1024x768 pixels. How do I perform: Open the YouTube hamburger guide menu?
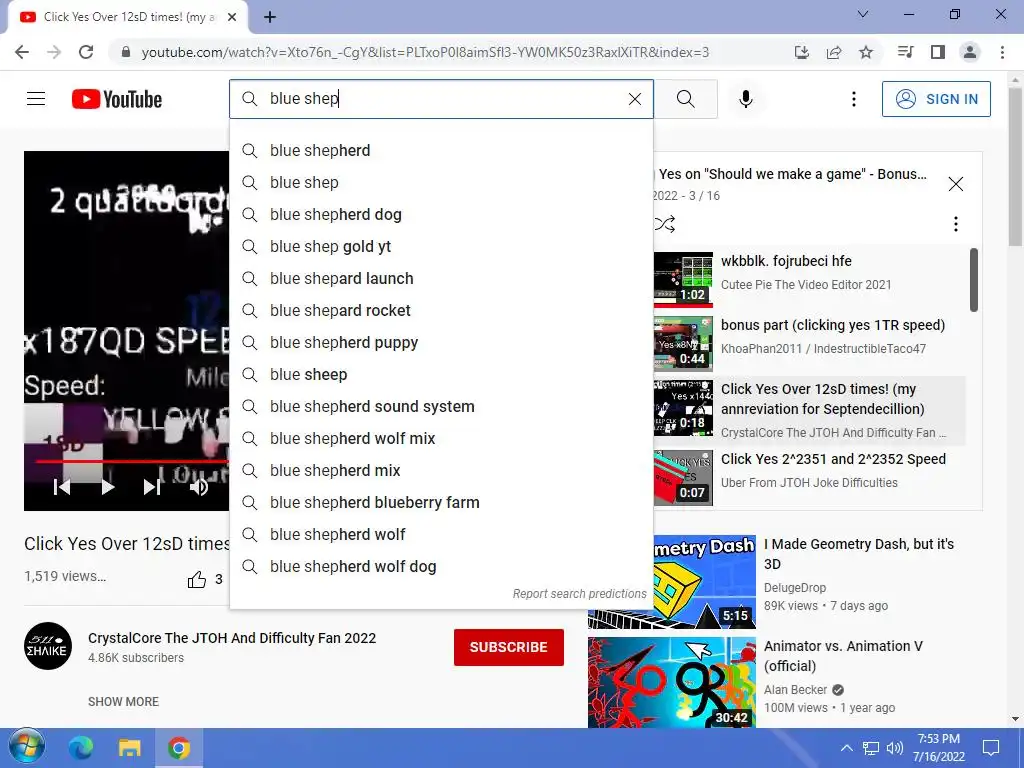tap(36, 99)
